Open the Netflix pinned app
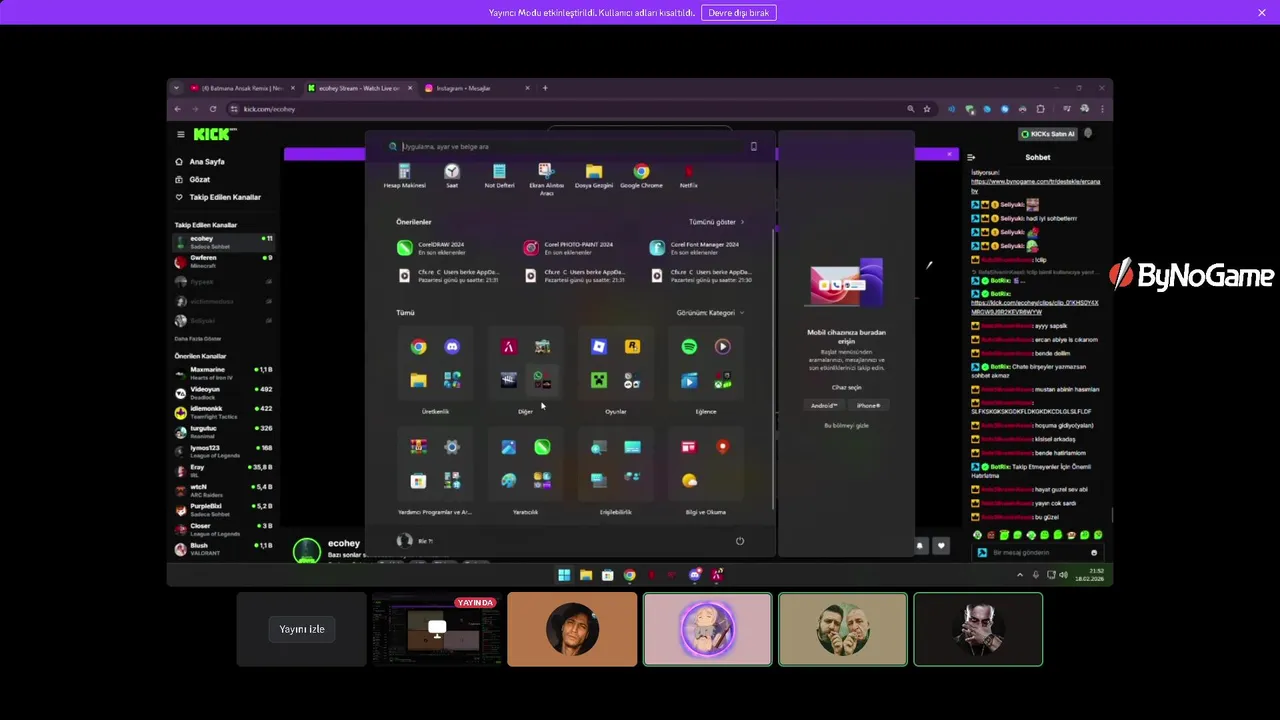The image size is (1280, 720). click(688, 177)
